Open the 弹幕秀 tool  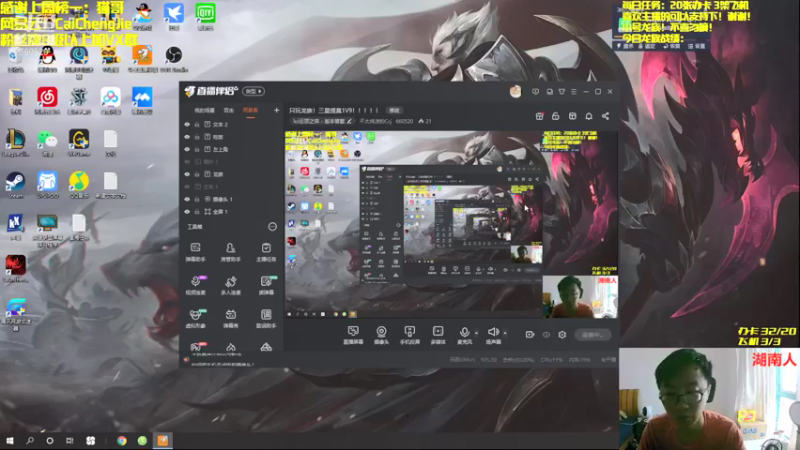pyautogui.click(x=231, y=318)
